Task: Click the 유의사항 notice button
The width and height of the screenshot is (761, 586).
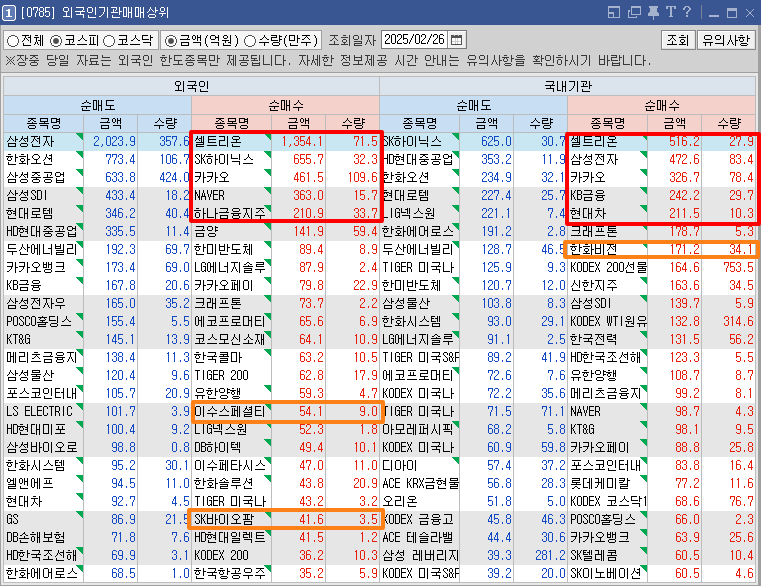Action: (726, 40)
